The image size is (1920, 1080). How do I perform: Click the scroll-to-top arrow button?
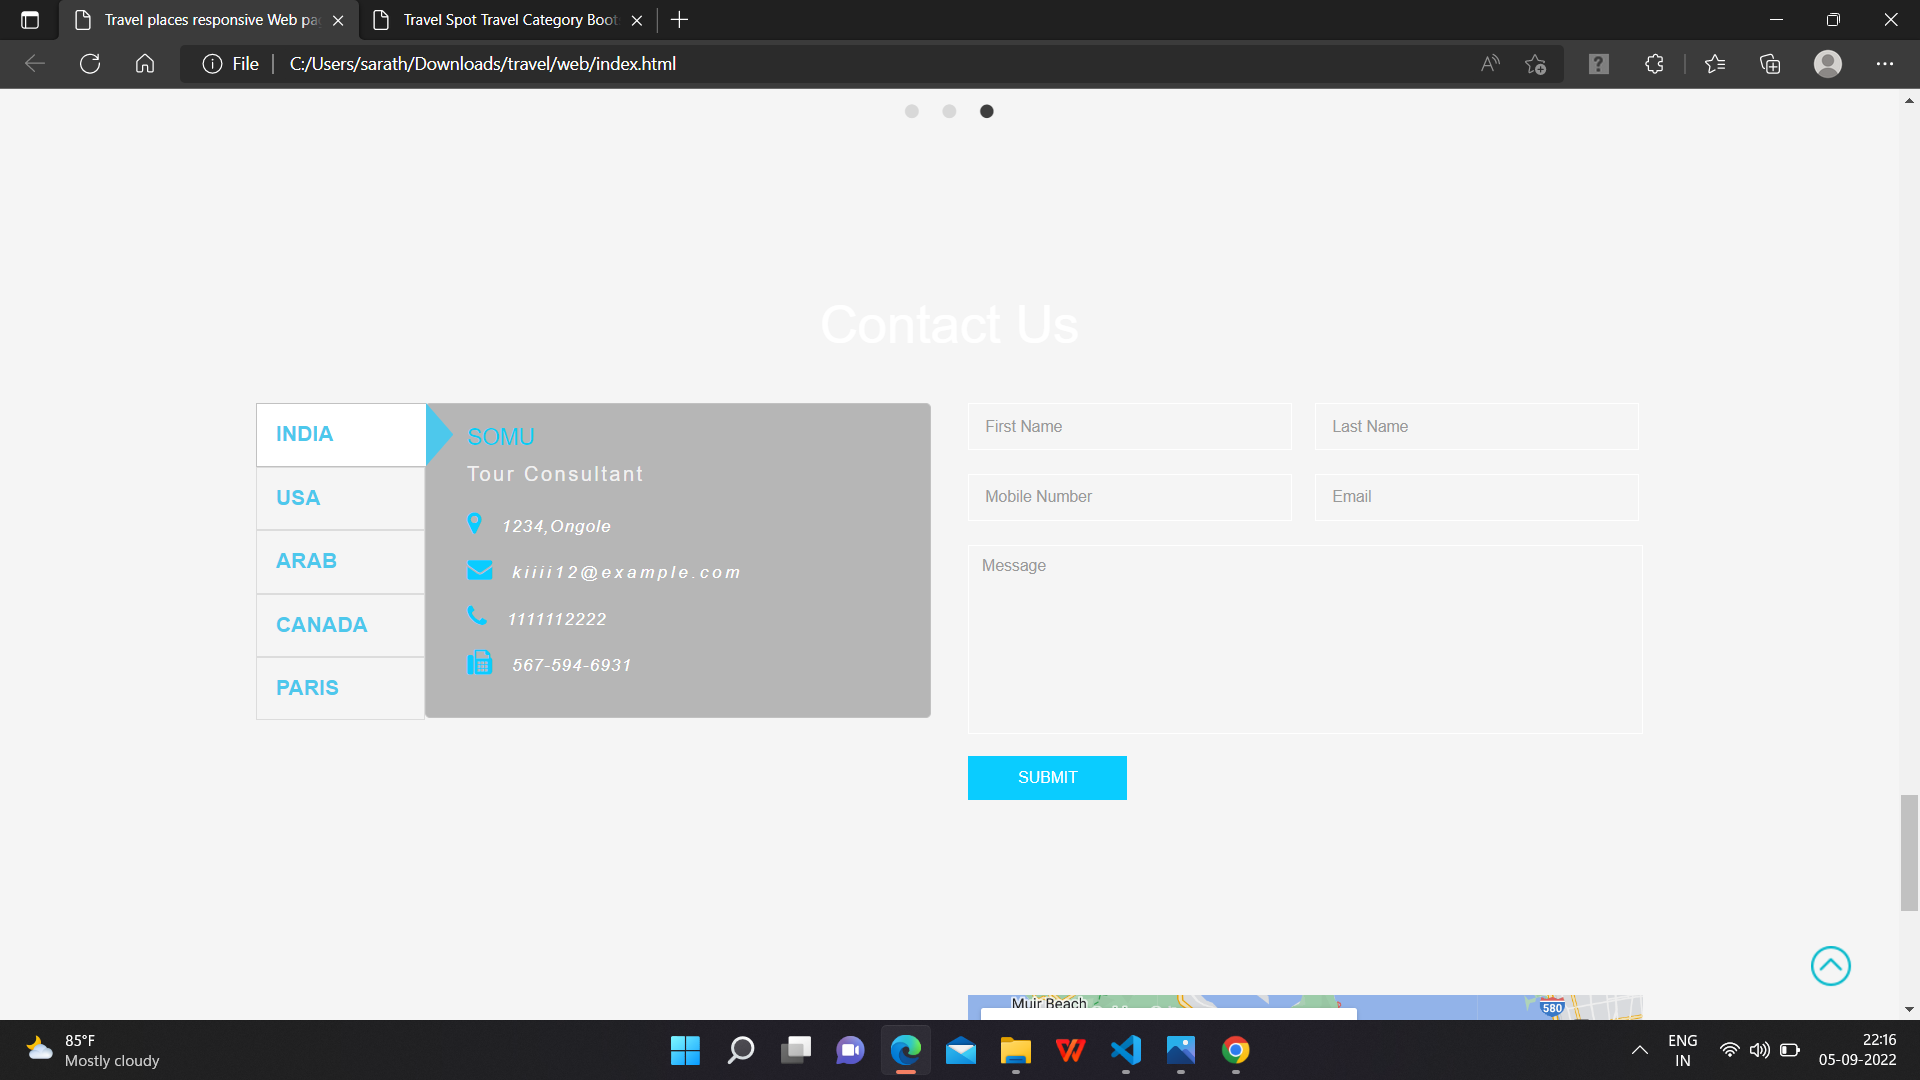click(x=1831, y=966)
